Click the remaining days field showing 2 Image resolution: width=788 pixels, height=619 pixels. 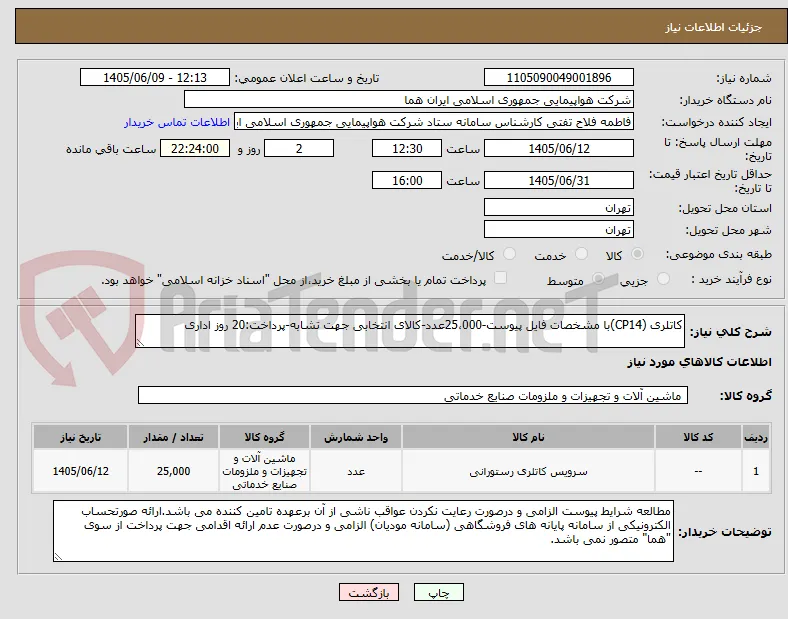coord(299,149)
